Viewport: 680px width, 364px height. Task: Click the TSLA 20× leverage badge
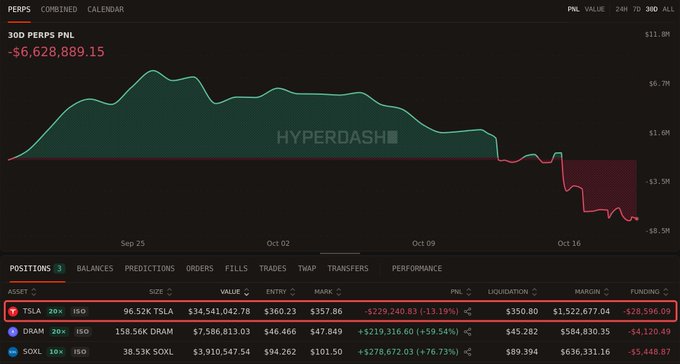click(57, 312)
